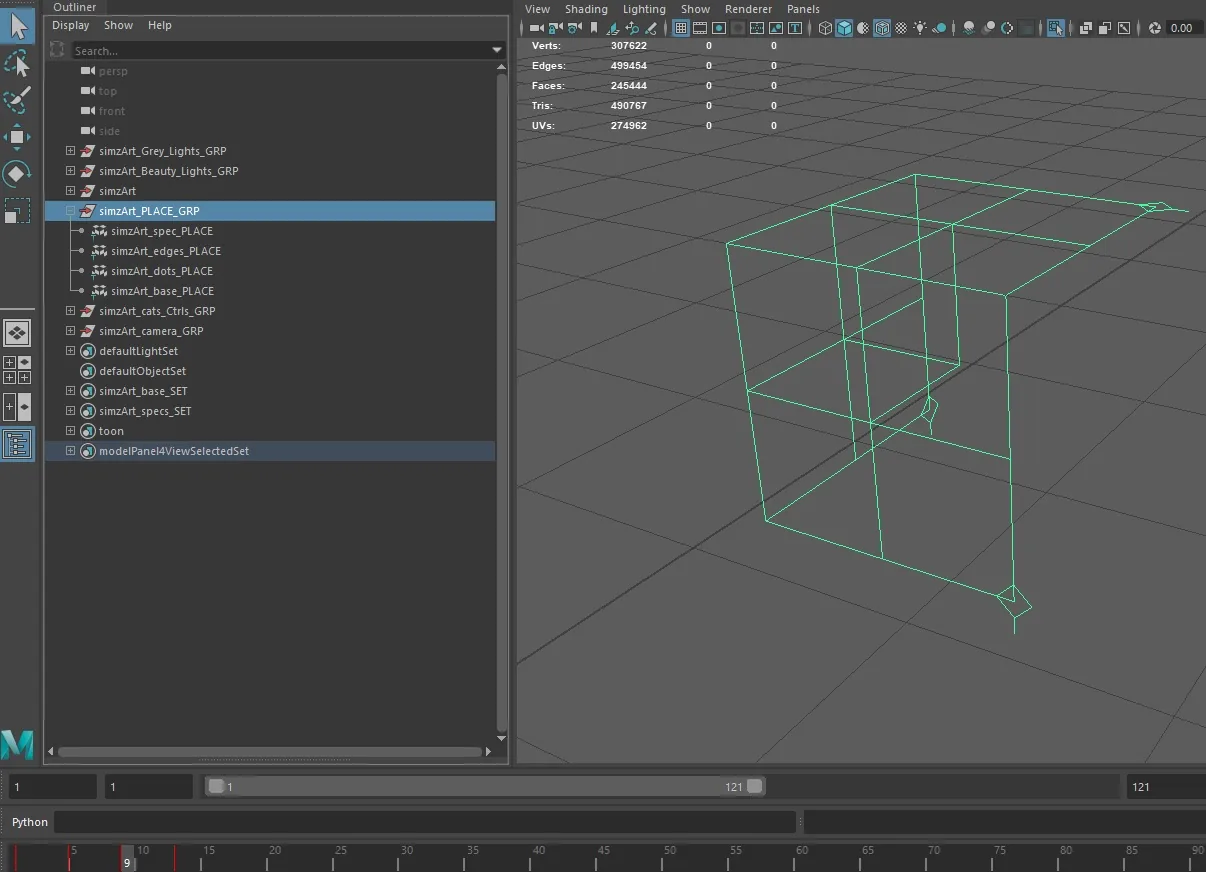Choose the Paint Selection tool
The height and width of the screenshot is (872, 1206).
(18, 100)
